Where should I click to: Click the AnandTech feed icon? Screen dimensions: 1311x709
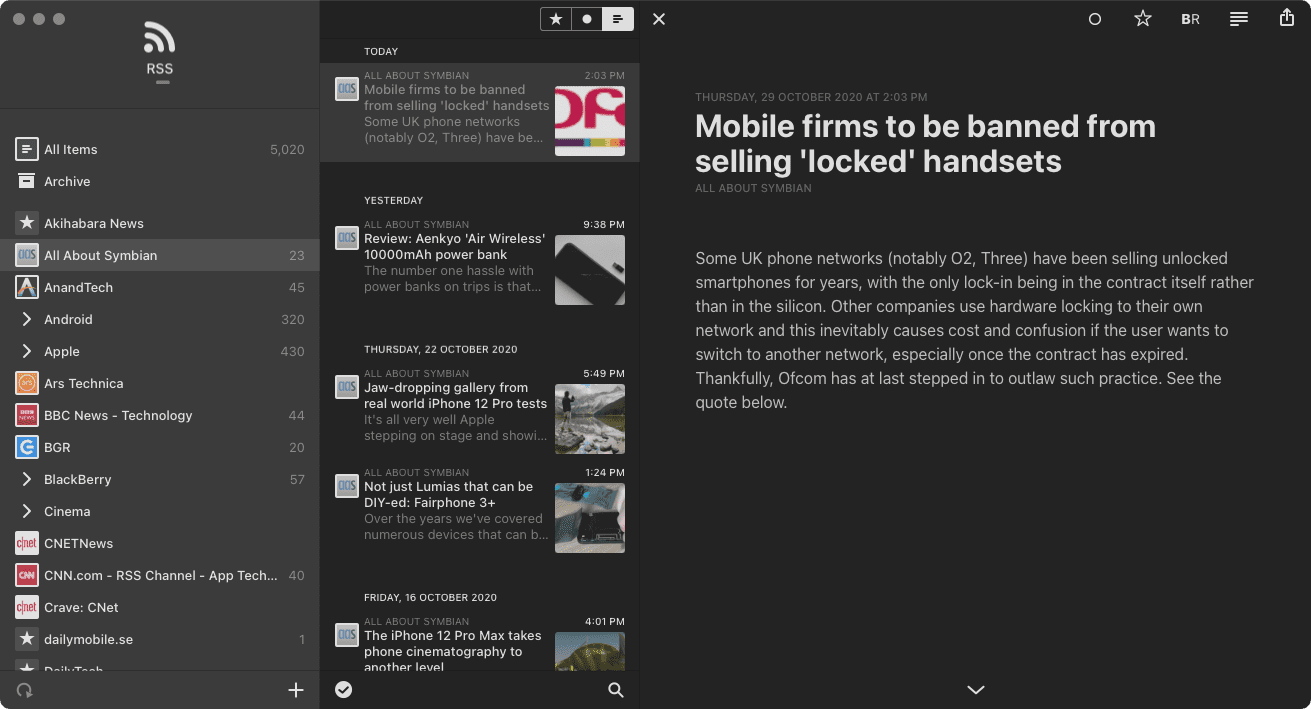(x=27, y=287)
